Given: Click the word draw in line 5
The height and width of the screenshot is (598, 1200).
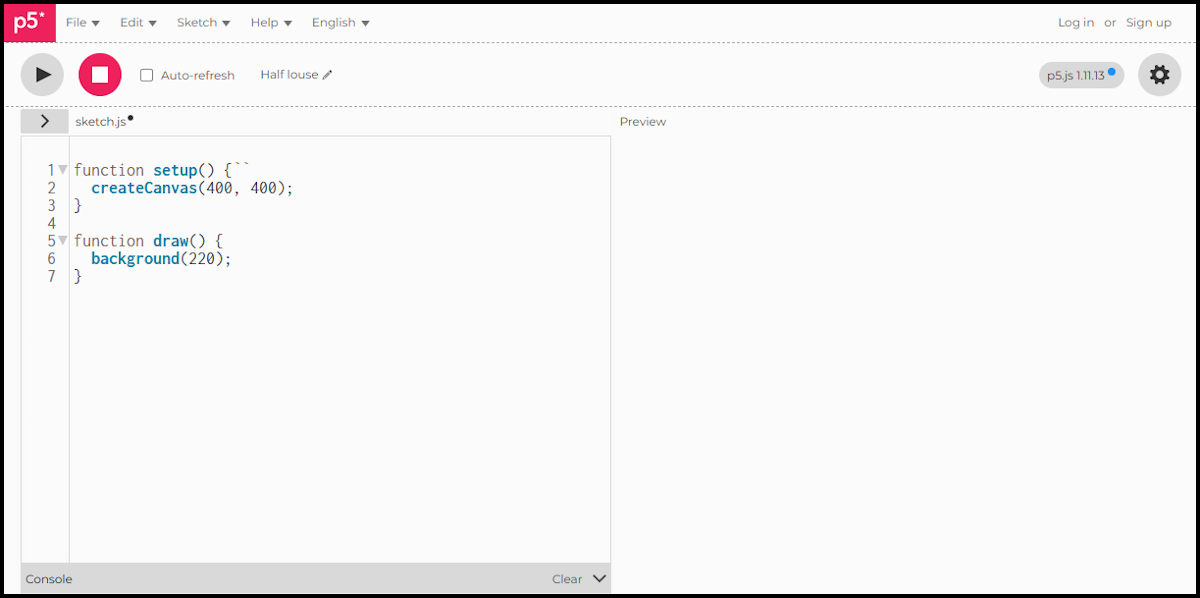Looking at the screenshot, I should (170, 241).
